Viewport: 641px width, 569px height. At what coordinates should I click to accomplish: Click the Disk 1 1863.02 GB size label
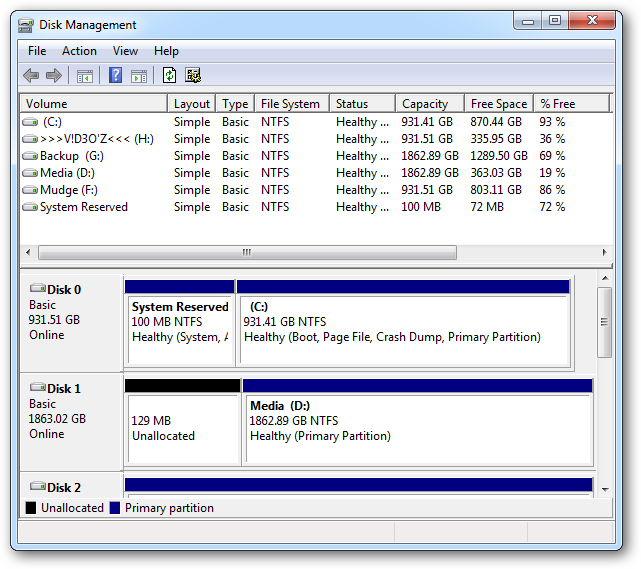coord(57,419)
